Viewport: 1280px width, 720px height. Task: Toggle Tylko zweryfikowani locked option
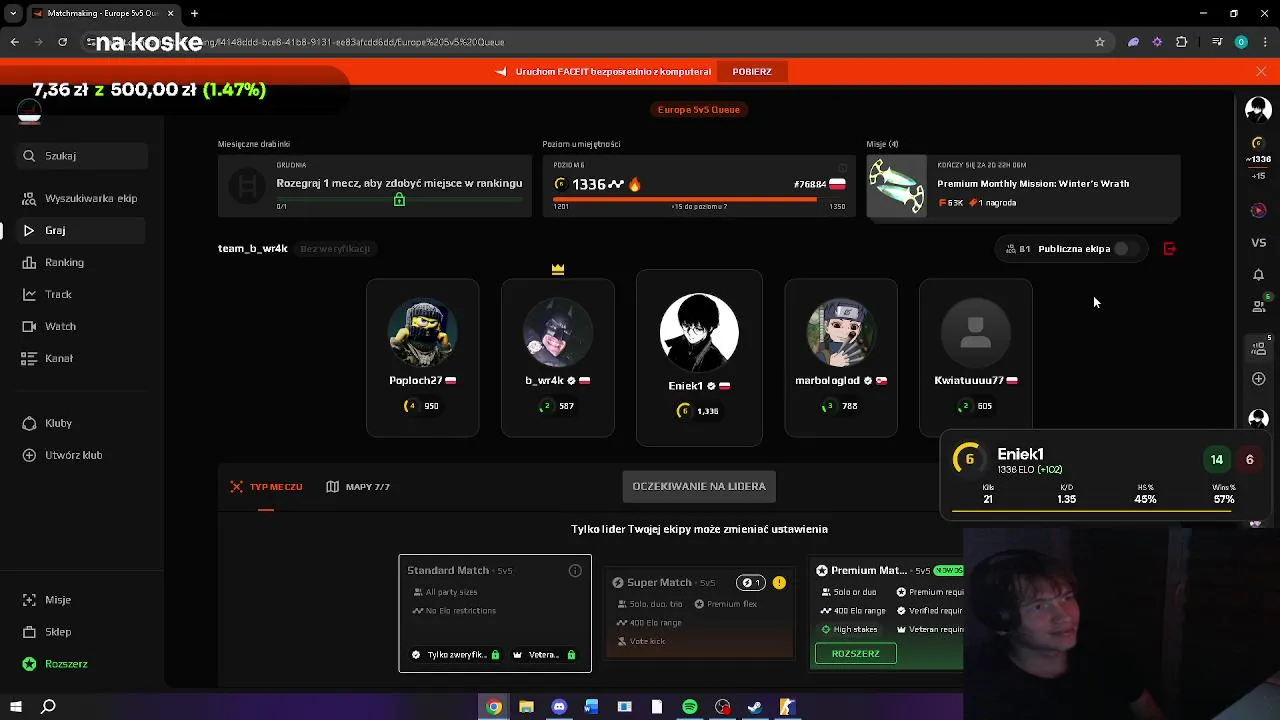pyautogui.click(x=456, y=655)
